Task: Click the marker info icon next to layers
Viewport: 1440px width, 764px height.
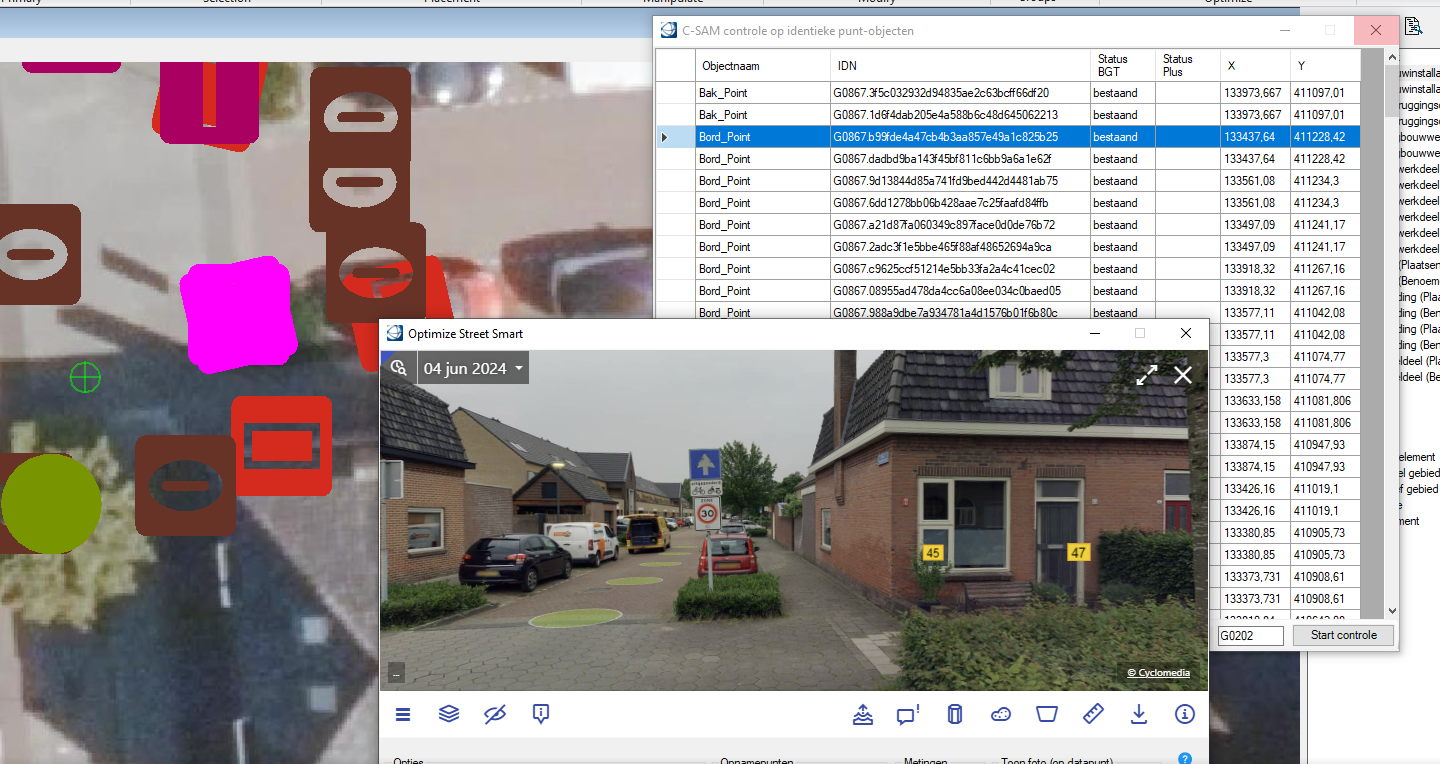Action: coord(541,714)
